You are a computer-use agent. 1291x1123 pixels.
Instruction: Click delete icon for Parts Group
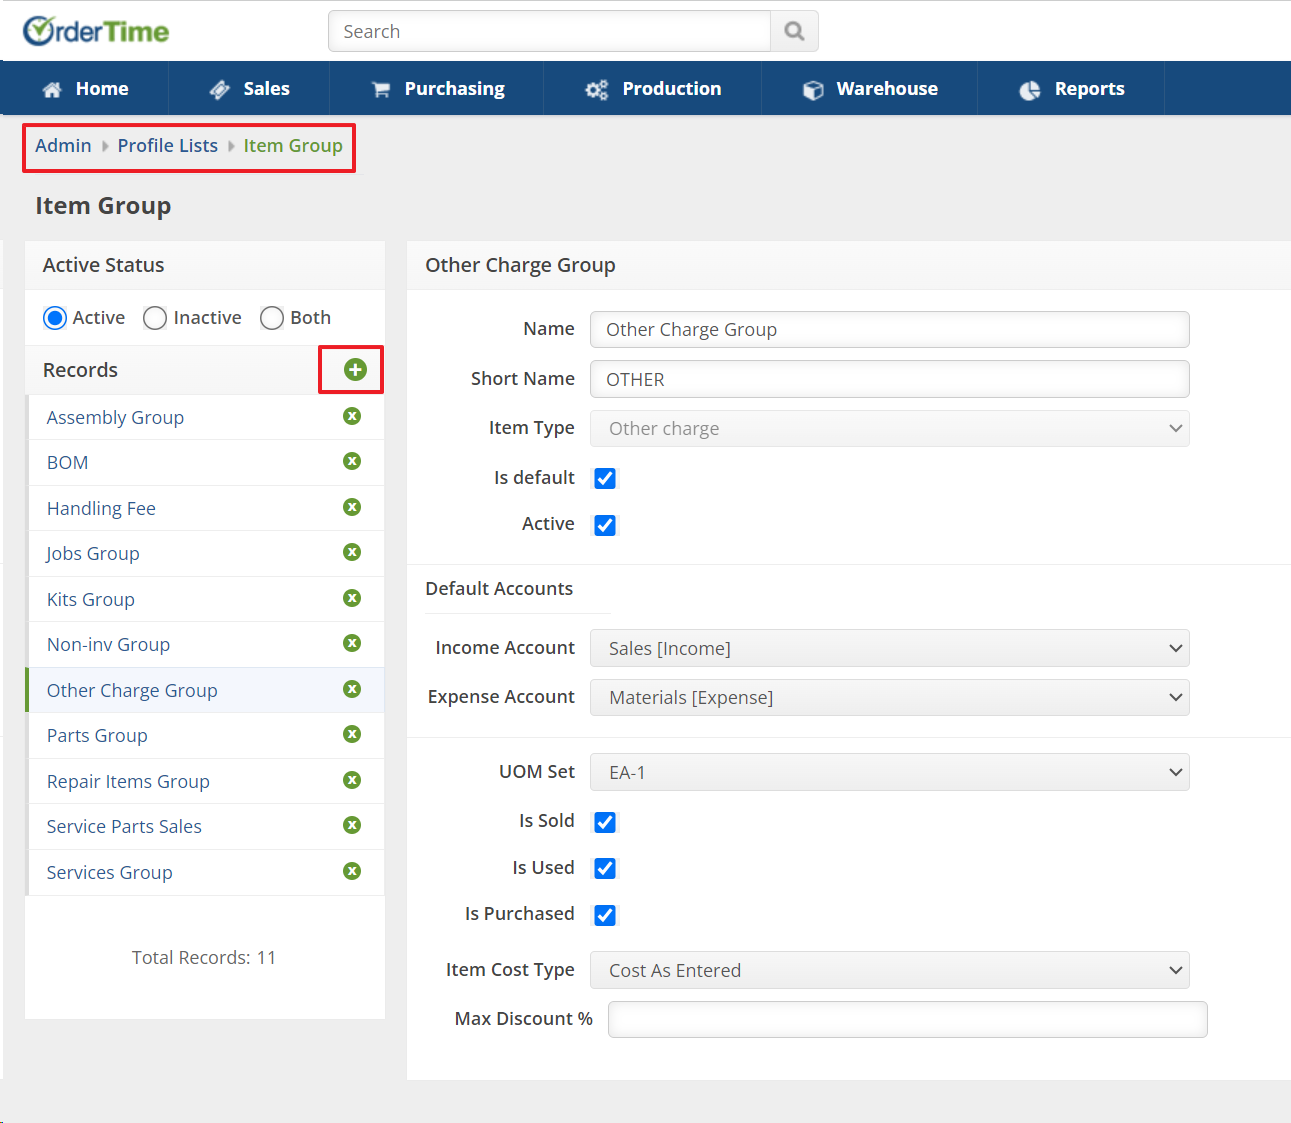click(352, 734)
